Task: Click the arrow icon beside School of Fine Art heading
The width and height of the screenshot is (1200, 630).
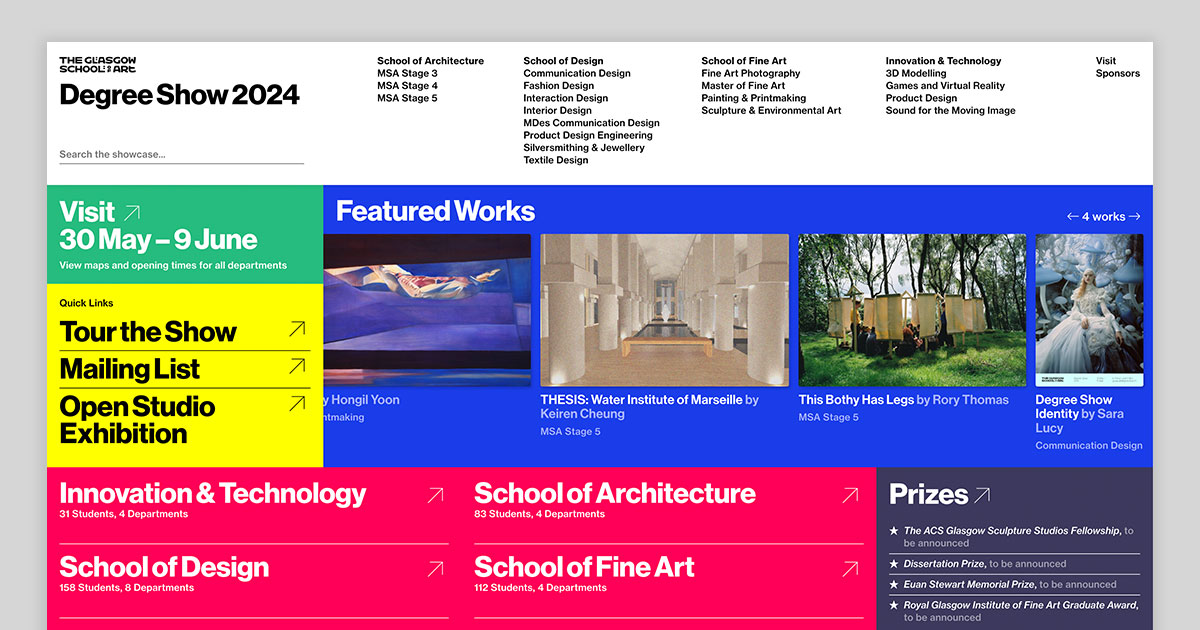Action: [850, 569]
